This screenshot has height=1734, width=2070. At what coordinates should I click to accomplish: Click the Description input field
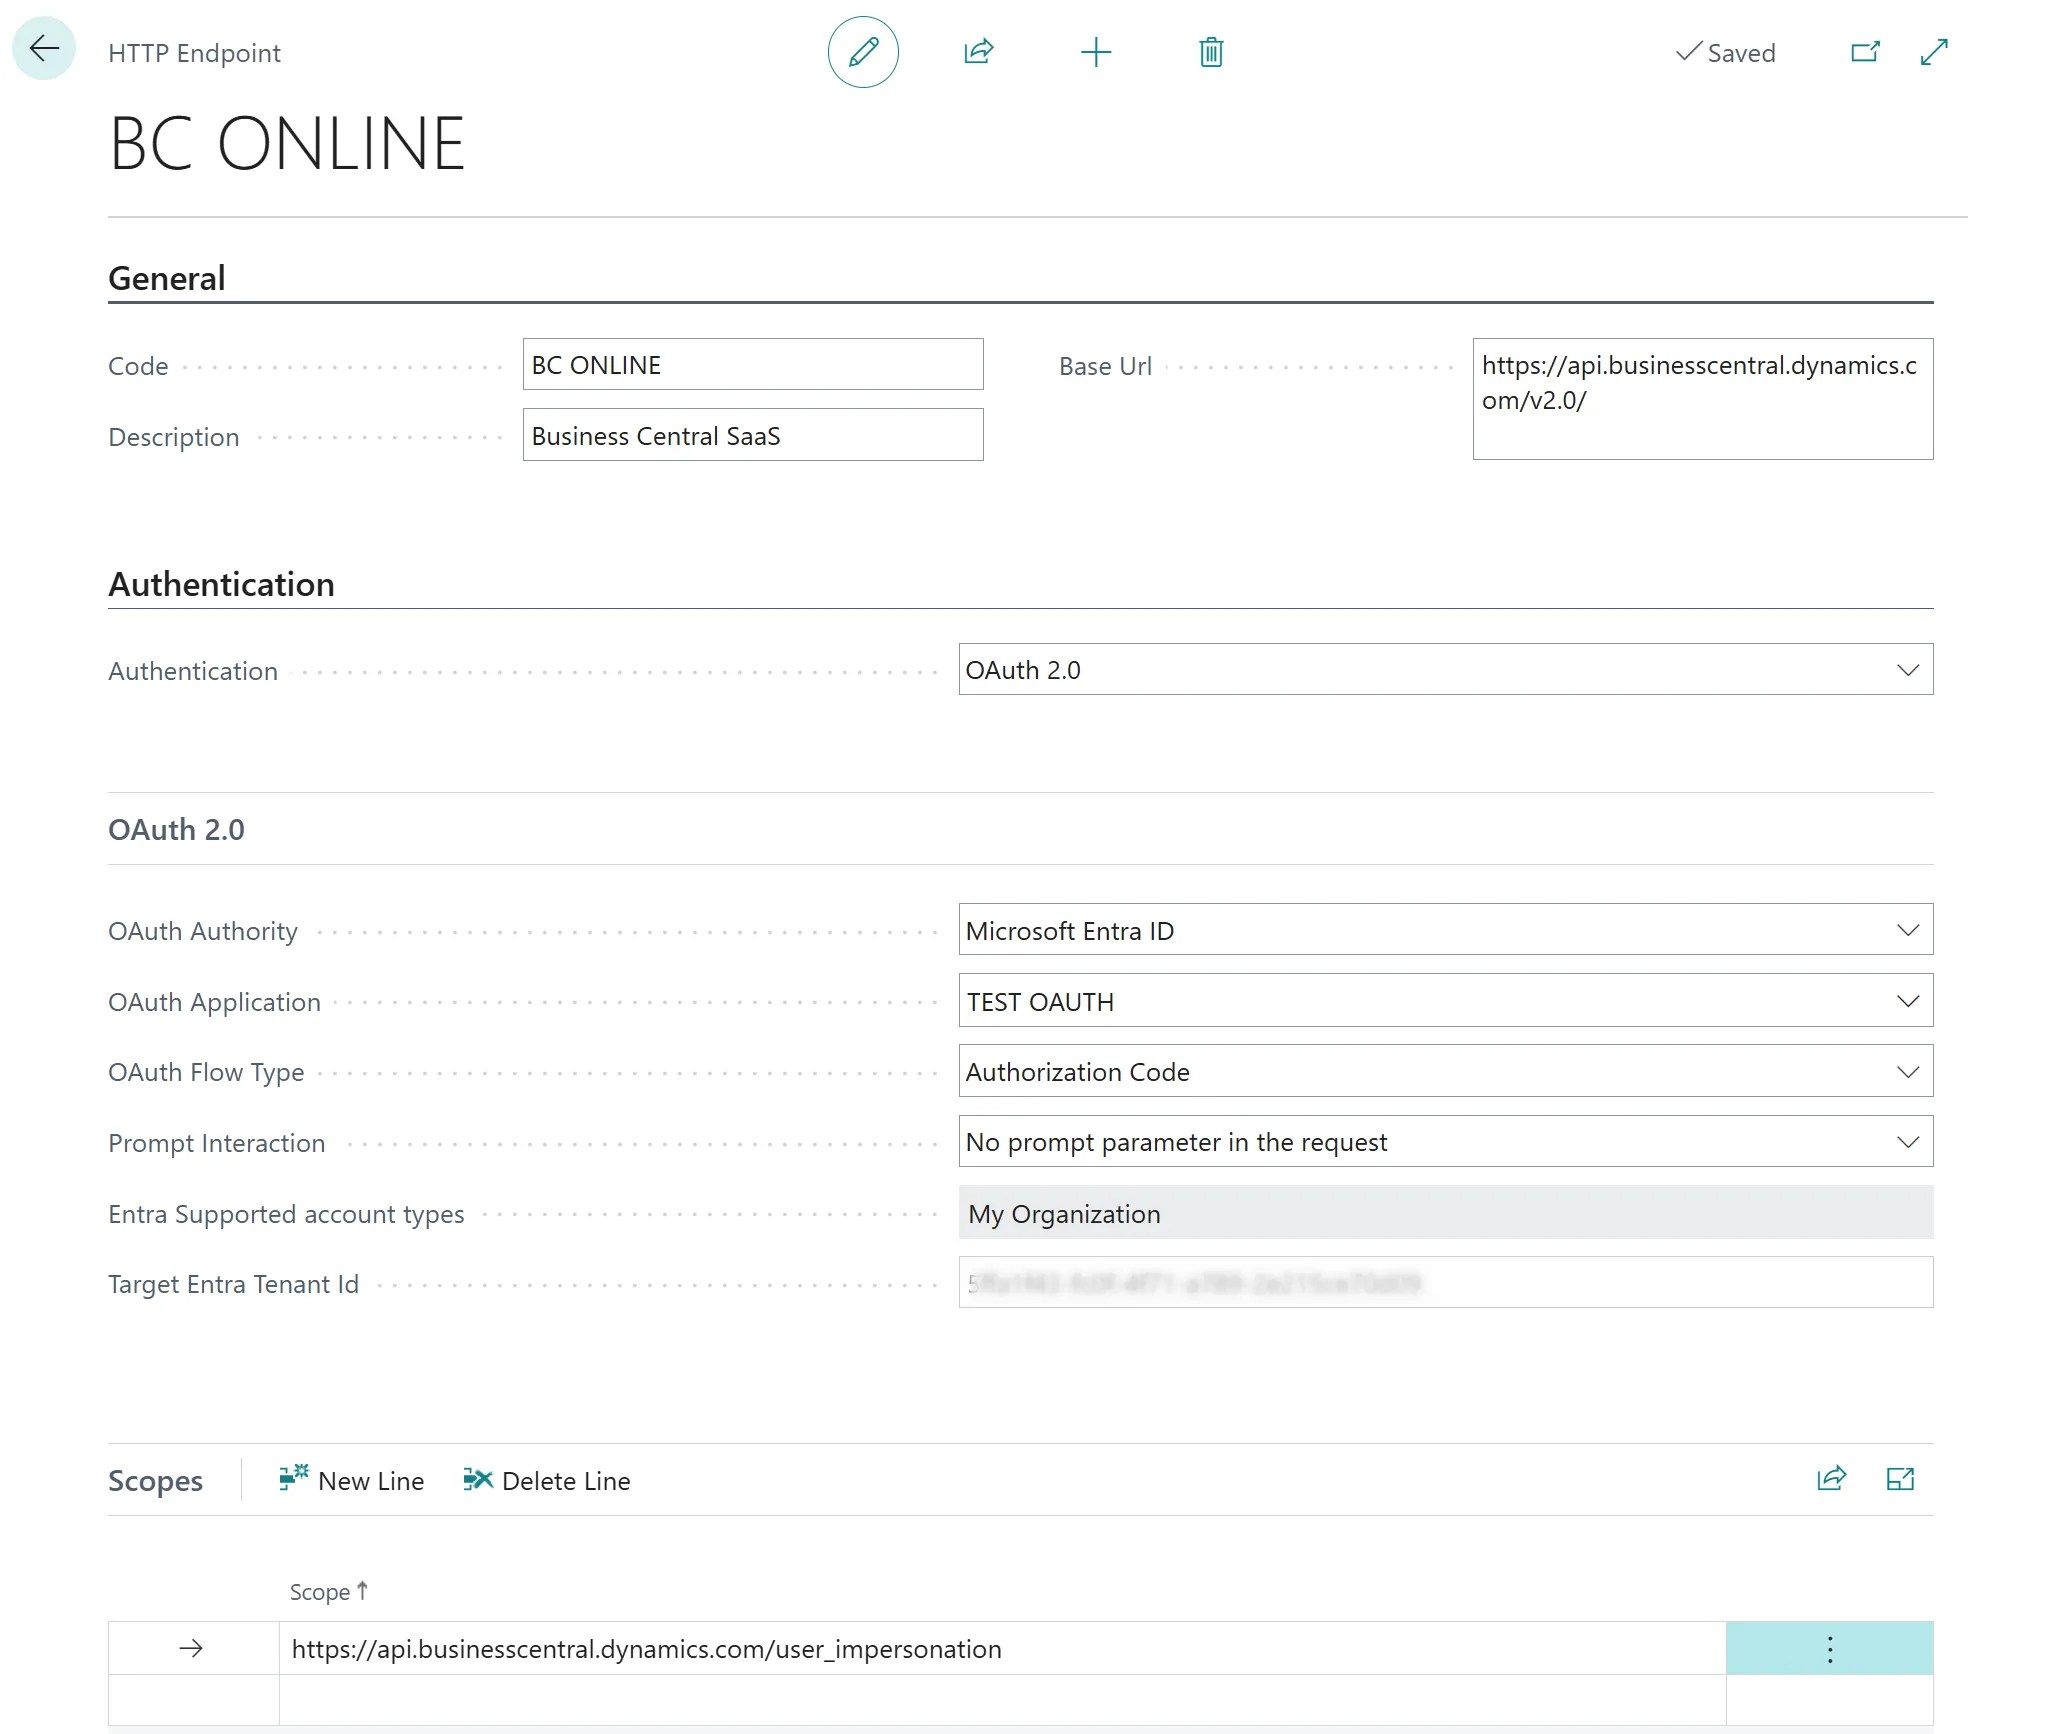[x=753, y=436]
